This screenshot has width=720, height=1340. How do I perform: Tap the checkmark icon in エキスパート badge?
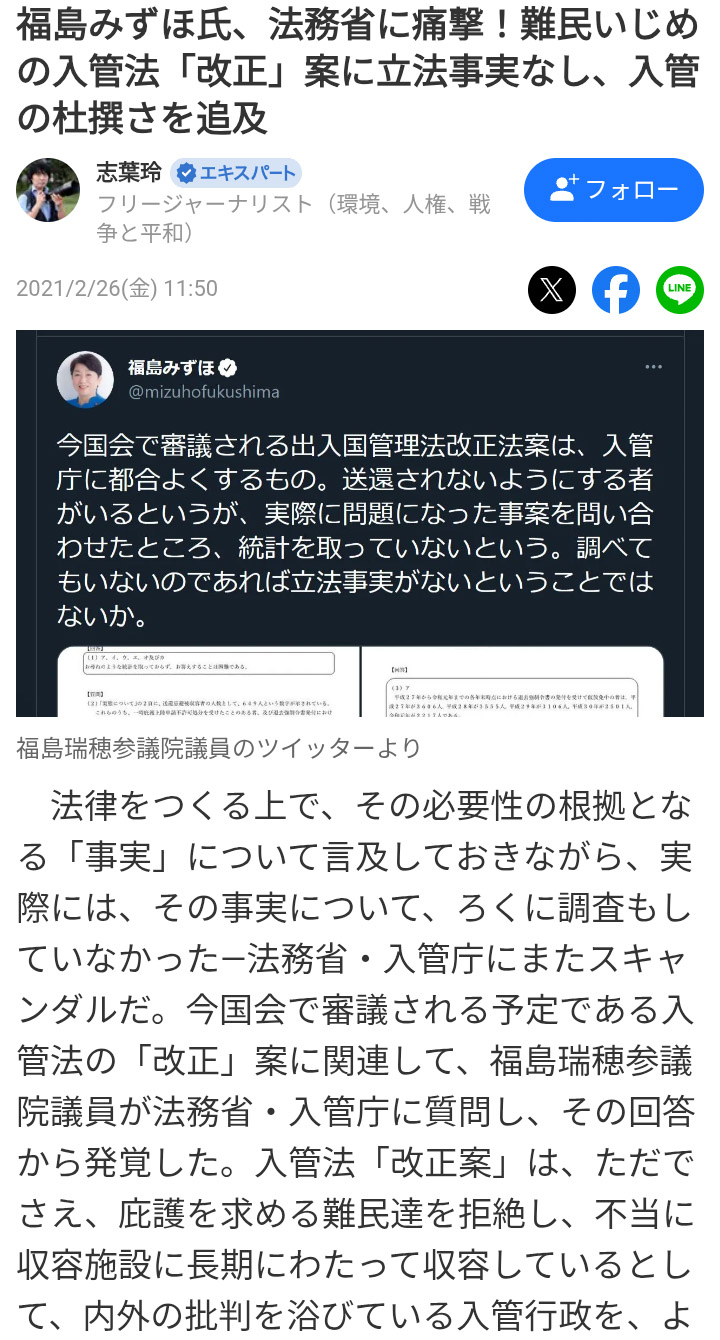[186, 173]
